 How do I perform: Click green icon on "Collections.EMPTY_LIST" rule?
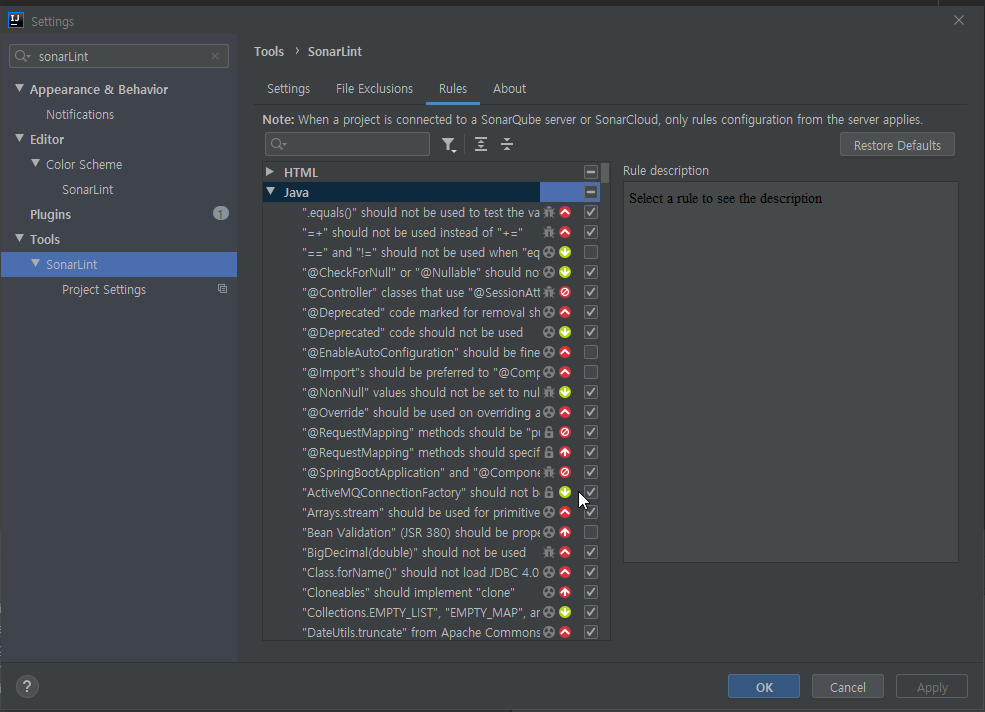click(x=565, y=612)
